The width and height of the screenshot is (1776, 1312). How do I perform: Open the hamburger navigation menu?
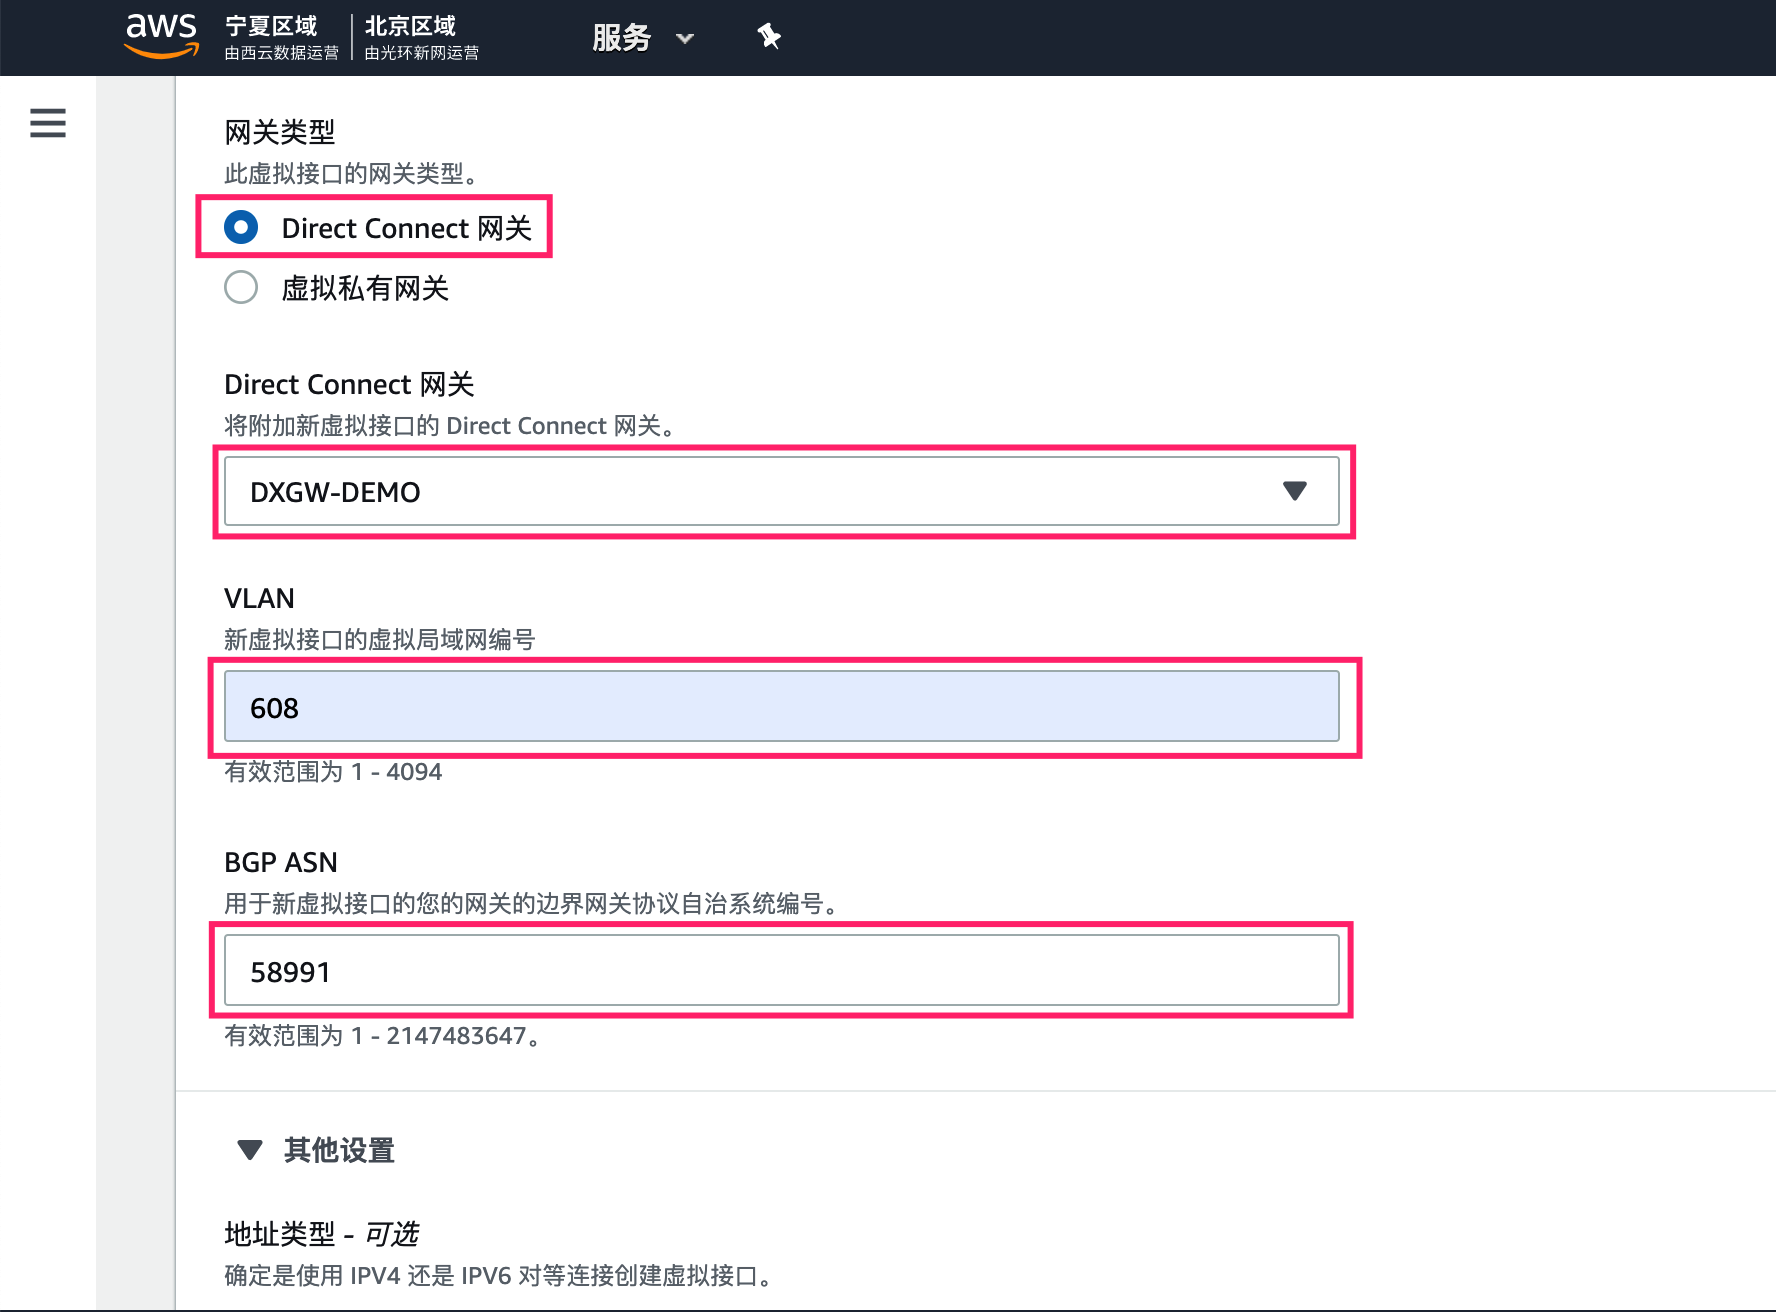coord(48,123)
